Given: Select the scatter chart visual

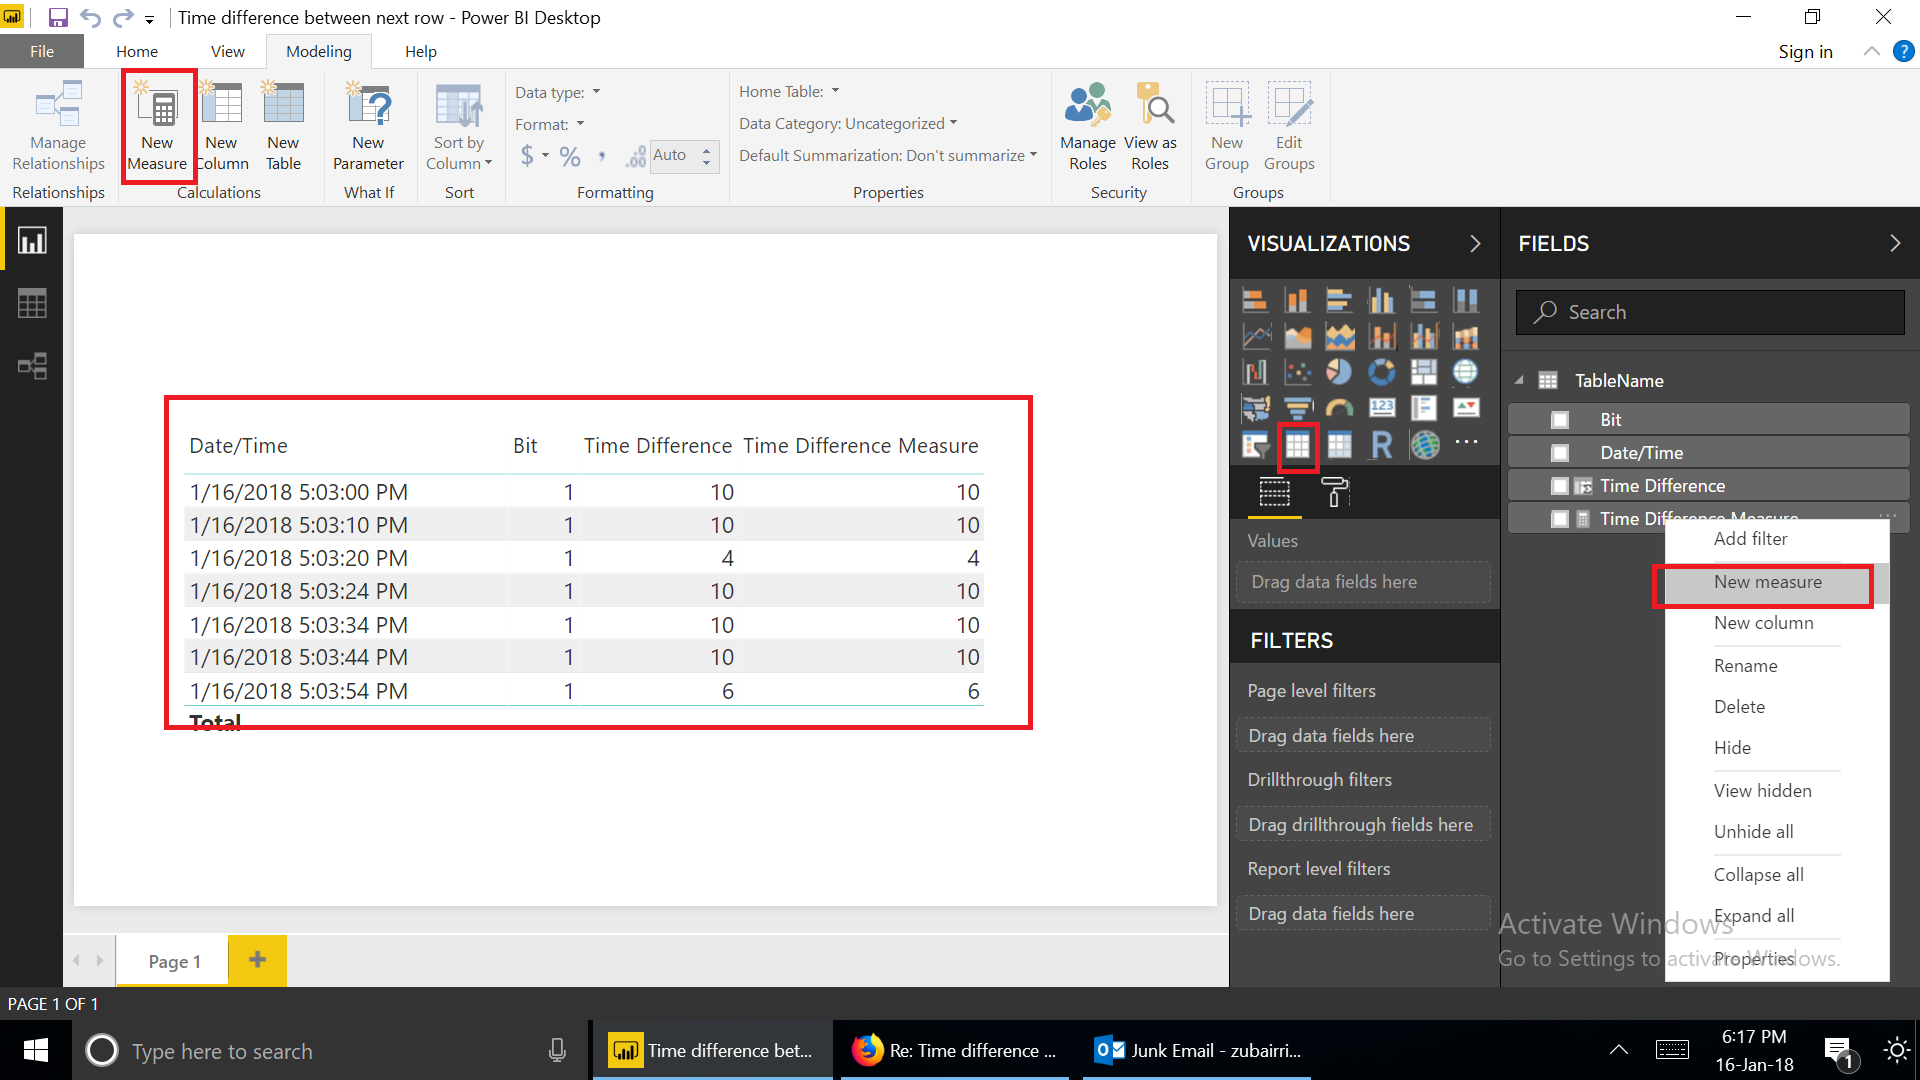Looking at the screenshot, I should point(1297,372).
